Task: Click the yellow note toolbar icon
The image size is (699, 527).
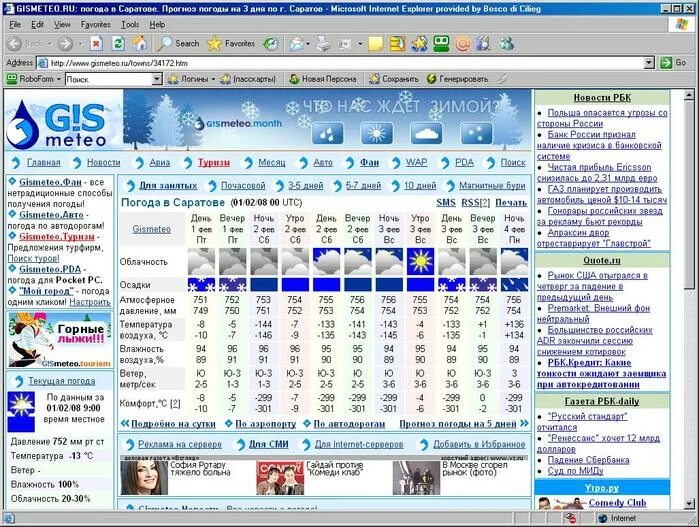Action: [x=375, y=44]
